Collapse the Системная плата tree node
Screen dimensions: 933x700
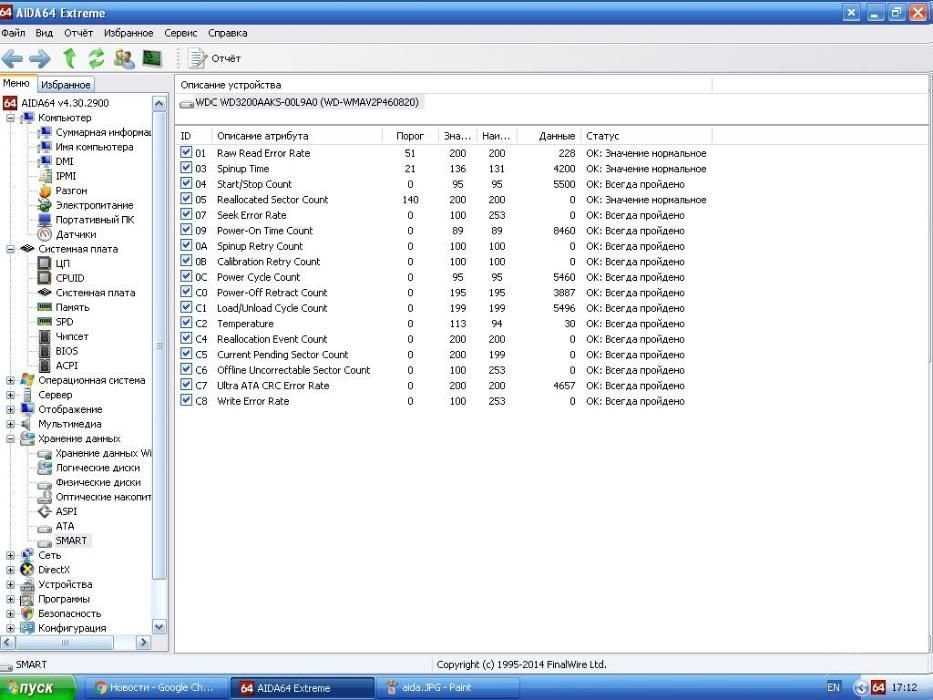(10, 249)
